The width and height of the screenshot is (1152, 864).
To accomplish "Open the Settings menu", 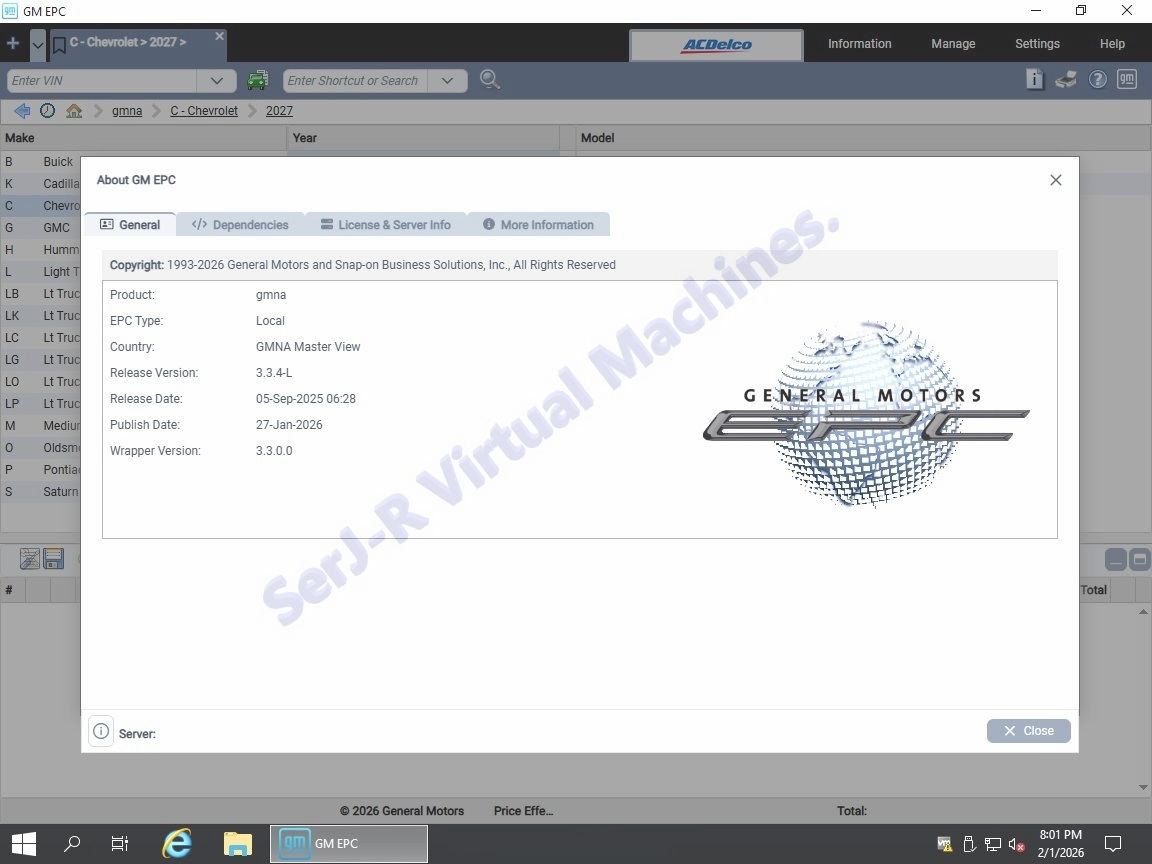I will click(1037, 44).
